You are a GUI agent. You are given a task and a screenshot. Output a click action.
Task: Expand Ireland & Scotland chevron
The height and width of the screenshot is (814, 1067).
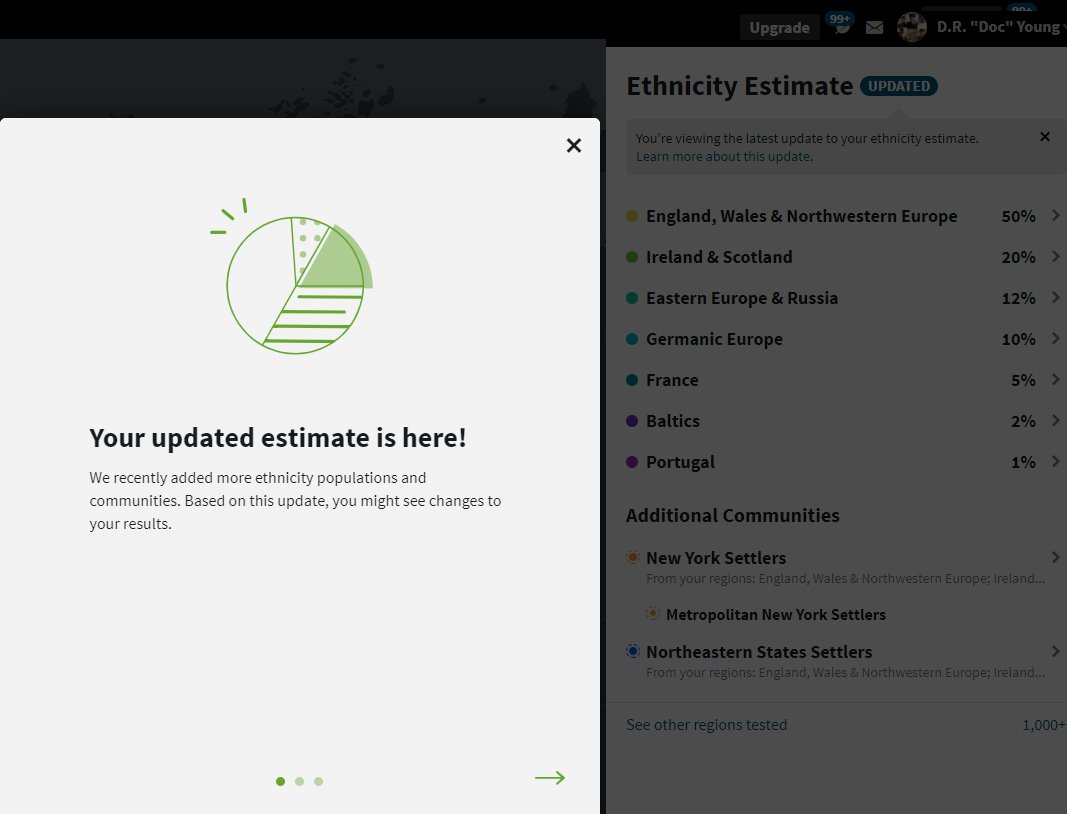pyautogui.click(x=1055, y=257)
